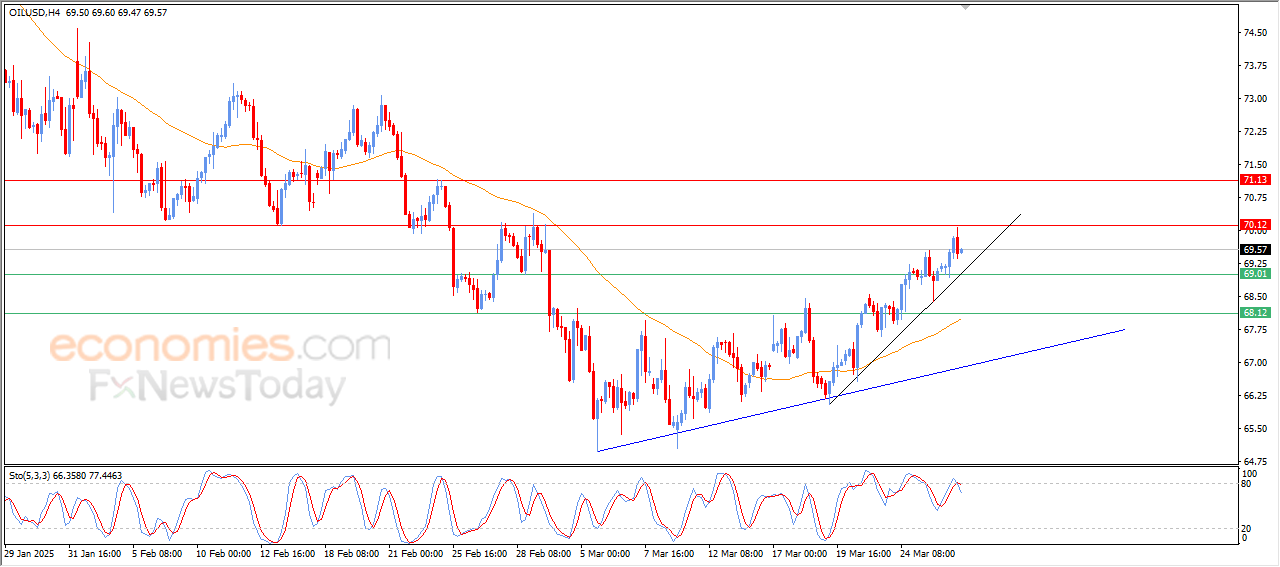Screen dimensions: 1280x567
Task: Click the stochastic 80 level label
Action: pyautogui.click(x=1248, y=484)
